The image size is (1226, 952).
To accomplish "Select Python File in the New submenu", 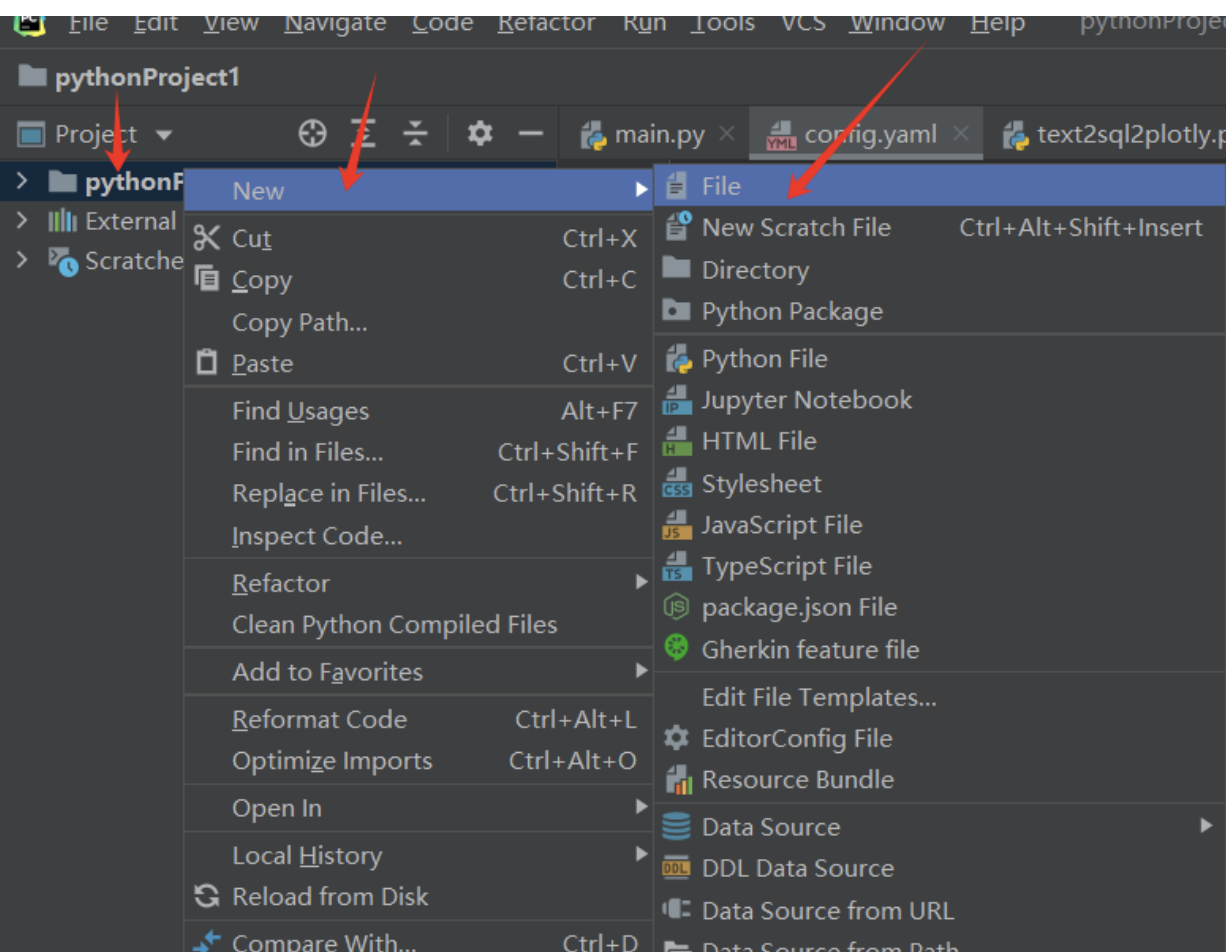I will 764,358.
